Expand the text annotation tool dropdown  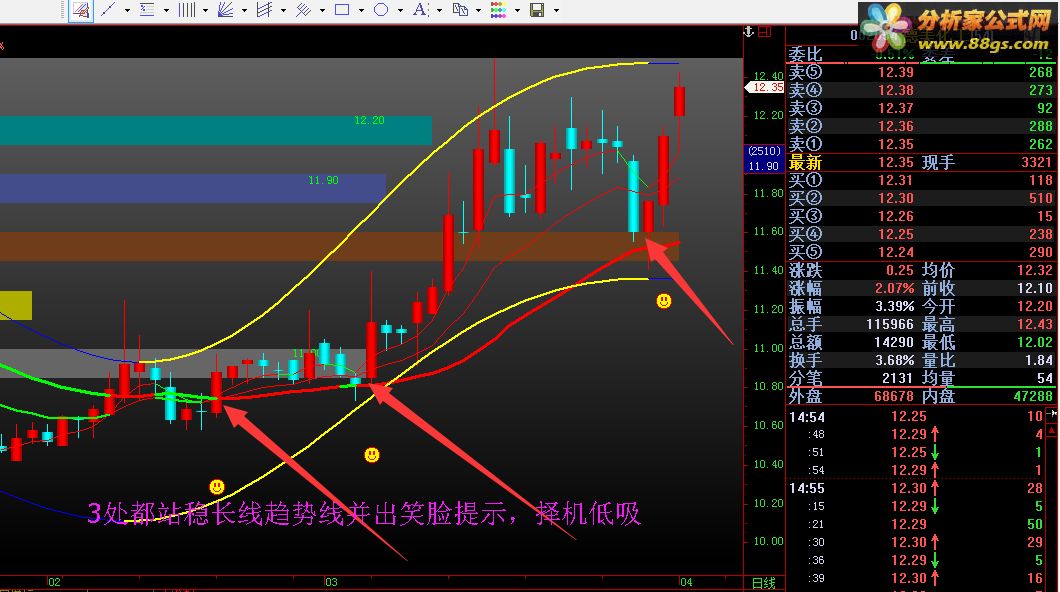pos(439,10)
